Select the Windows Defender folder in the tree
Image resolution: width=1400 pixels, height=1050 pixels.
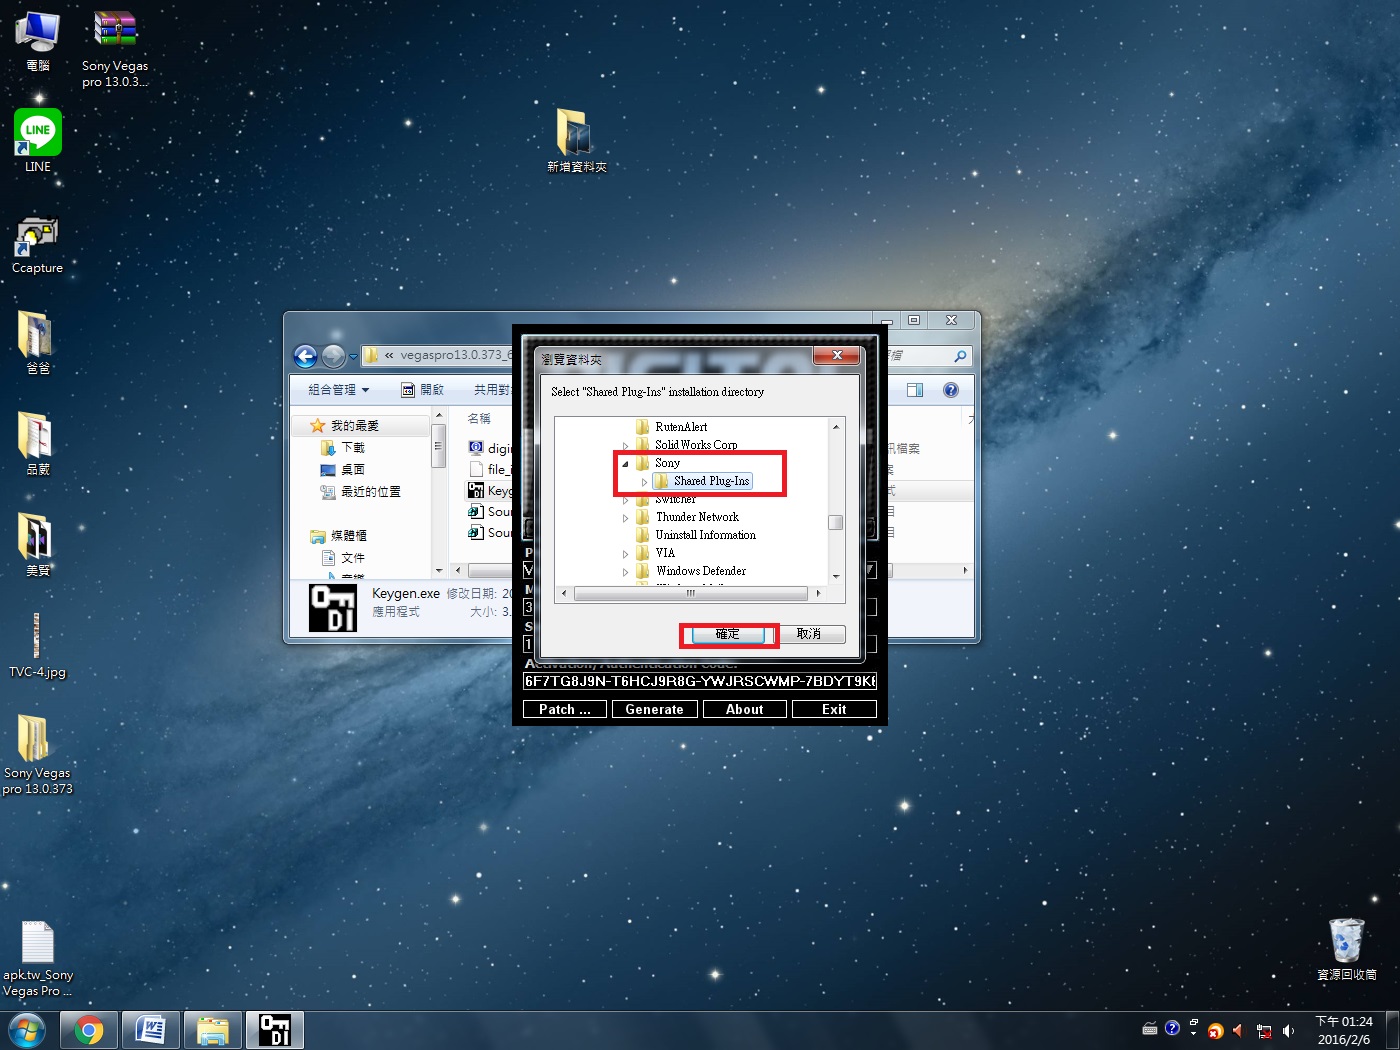click(700, 571)
